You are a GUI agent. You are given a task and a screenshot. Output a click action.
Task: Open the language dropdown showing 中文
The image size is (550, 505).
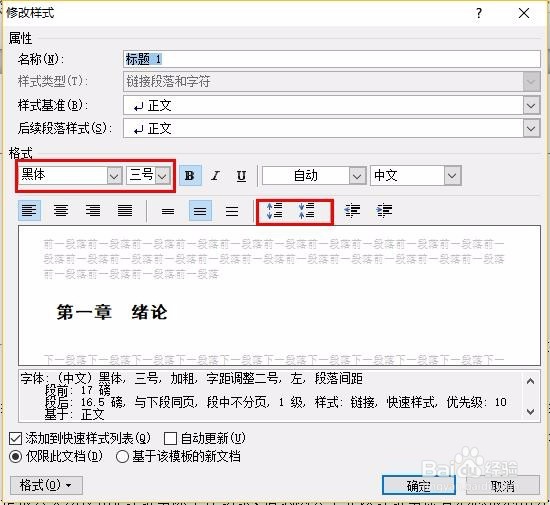pyautogui.click(x=452, y=175)
